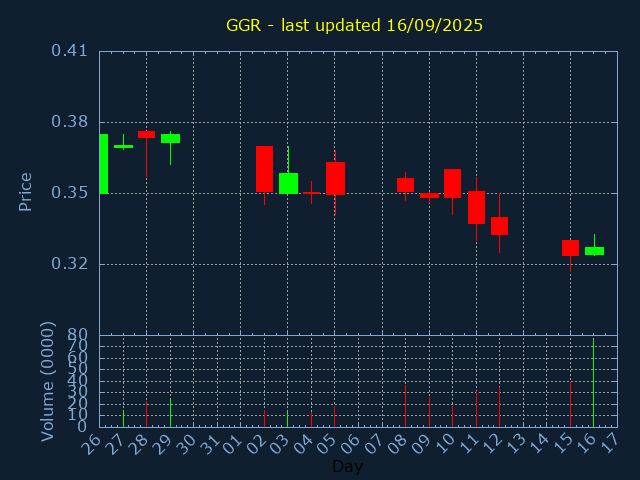Image resolution: width=640 pixels, height=480 pixels.
Task: Click day label 11 on the x-axis
Action: [x=467, y=444]
